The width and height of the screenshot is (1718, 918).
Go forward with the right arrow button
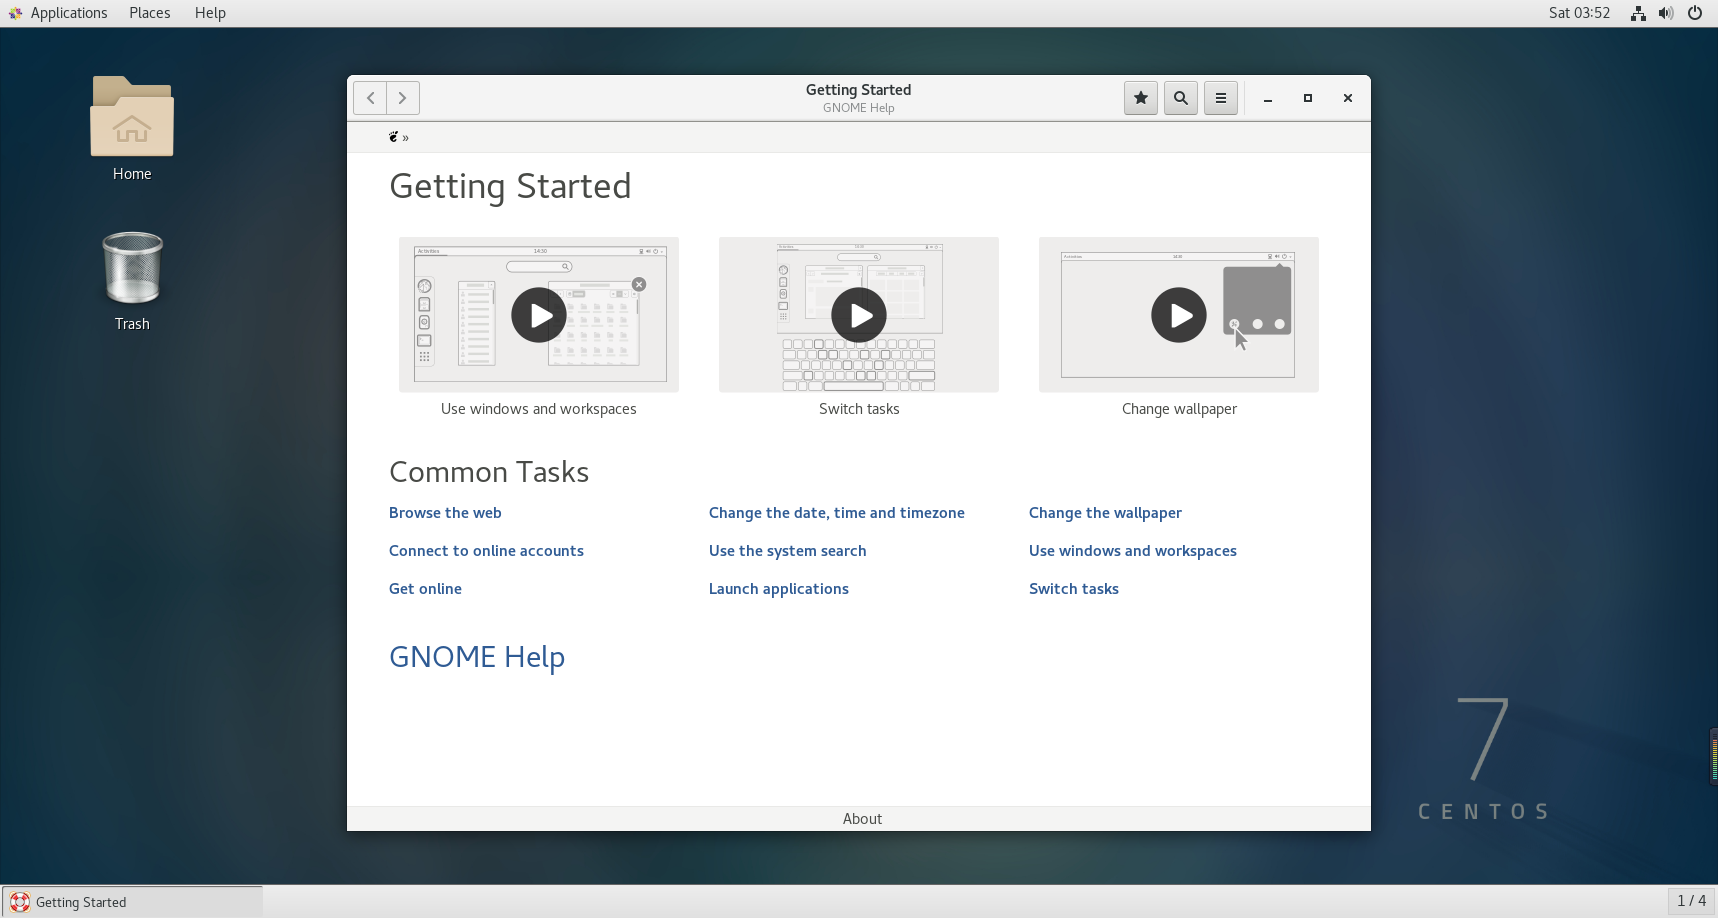[x=403, y=98]
